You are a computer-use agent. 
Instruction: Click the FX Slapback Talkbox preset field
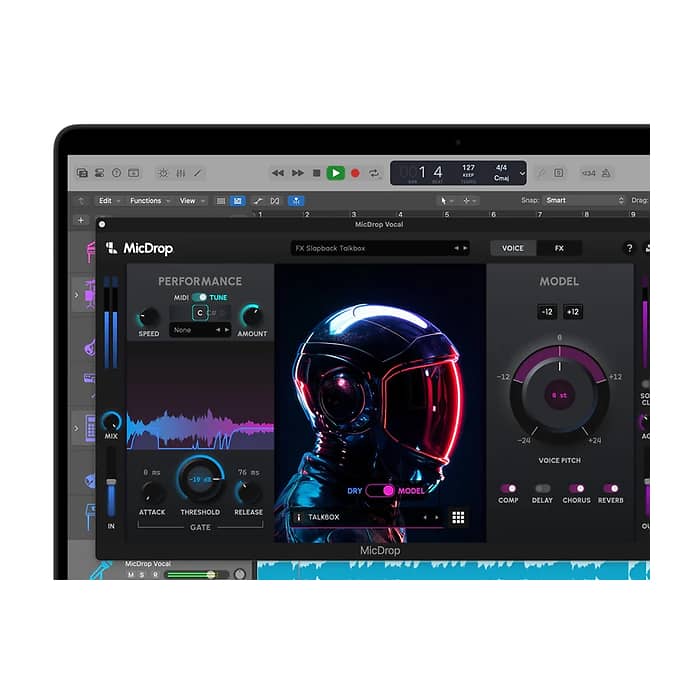point(380,248)
